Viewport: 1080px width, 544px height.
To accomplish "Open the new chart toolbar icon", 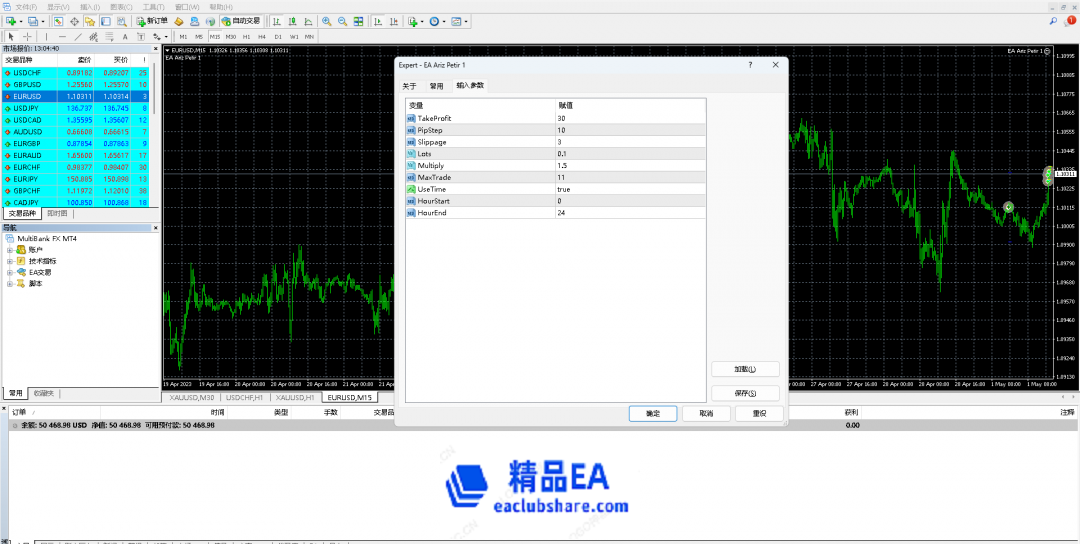I will [x=10, y=21].
